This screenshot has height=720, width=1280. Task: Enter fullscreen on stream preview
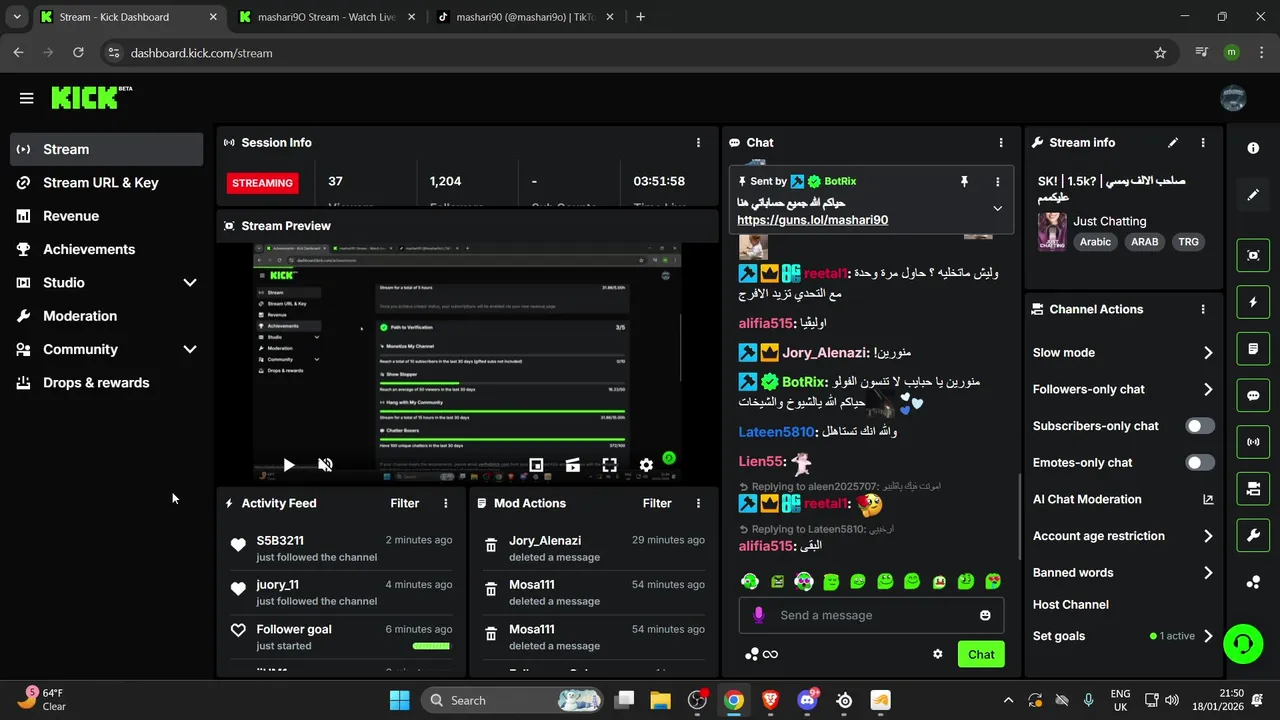[609, 465]
